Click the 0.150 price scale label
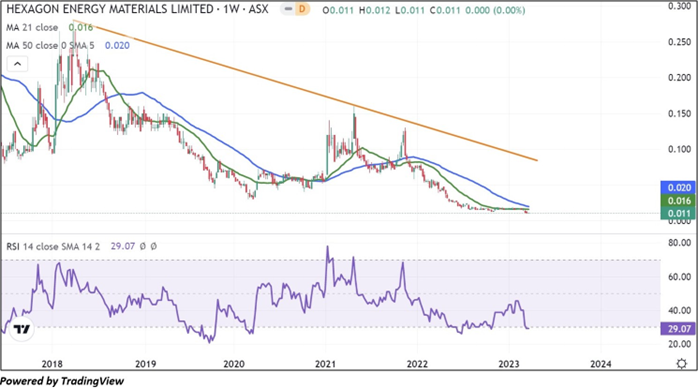This screenshot has height=388, width=698. tap(679, 114)
